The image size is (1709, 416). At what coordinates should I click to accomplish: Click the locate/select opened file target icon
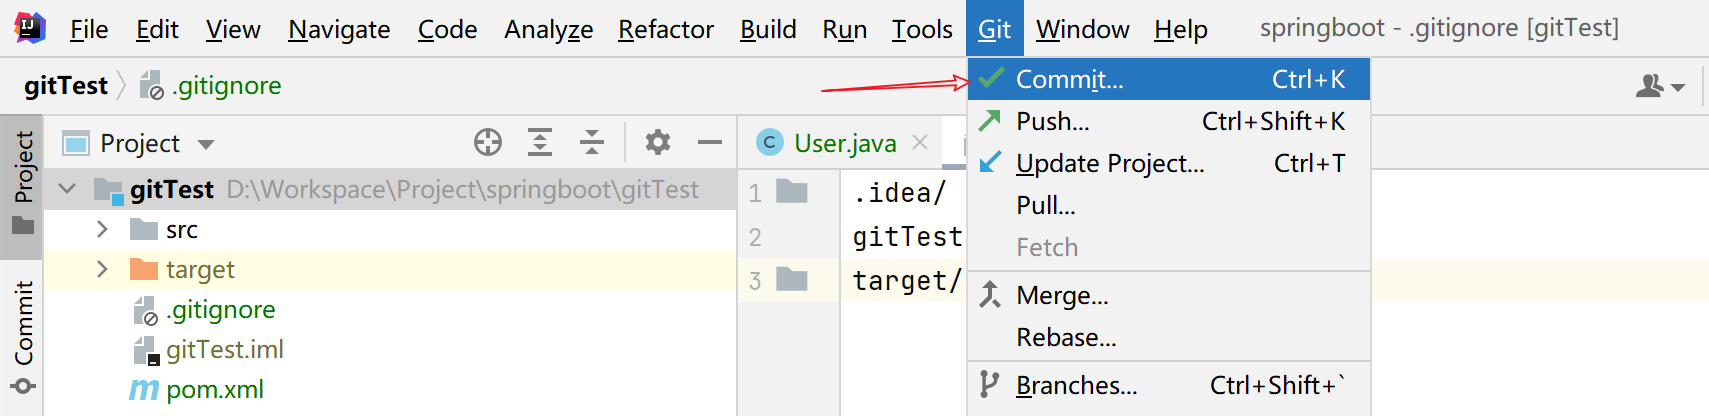(488, 143)
